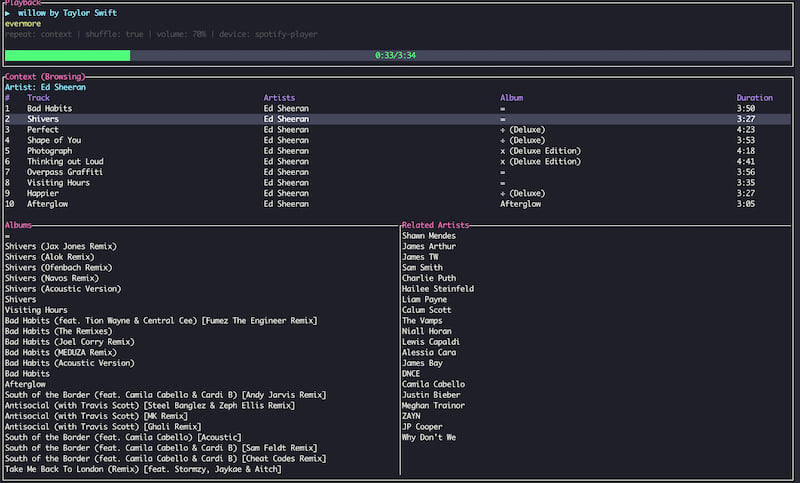Screen dimensions: 800x483
Task: Select 'Thinking out Loud' track
Action: coord(397,161)
